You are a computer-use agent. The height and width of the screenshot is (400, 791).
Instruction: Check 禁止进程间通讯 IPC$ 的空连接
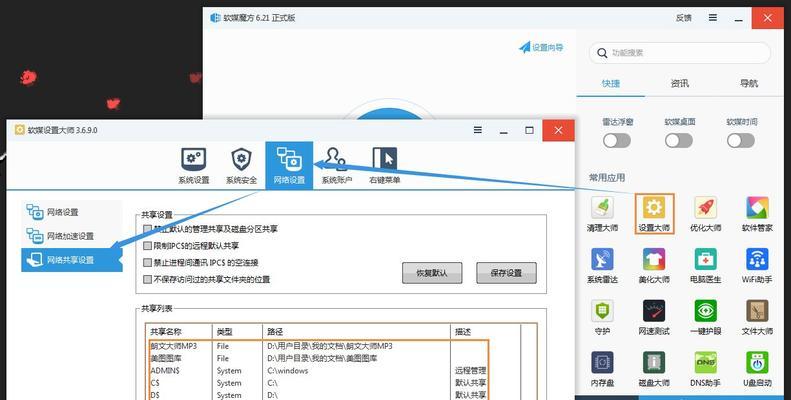click(x=147, y=262)
